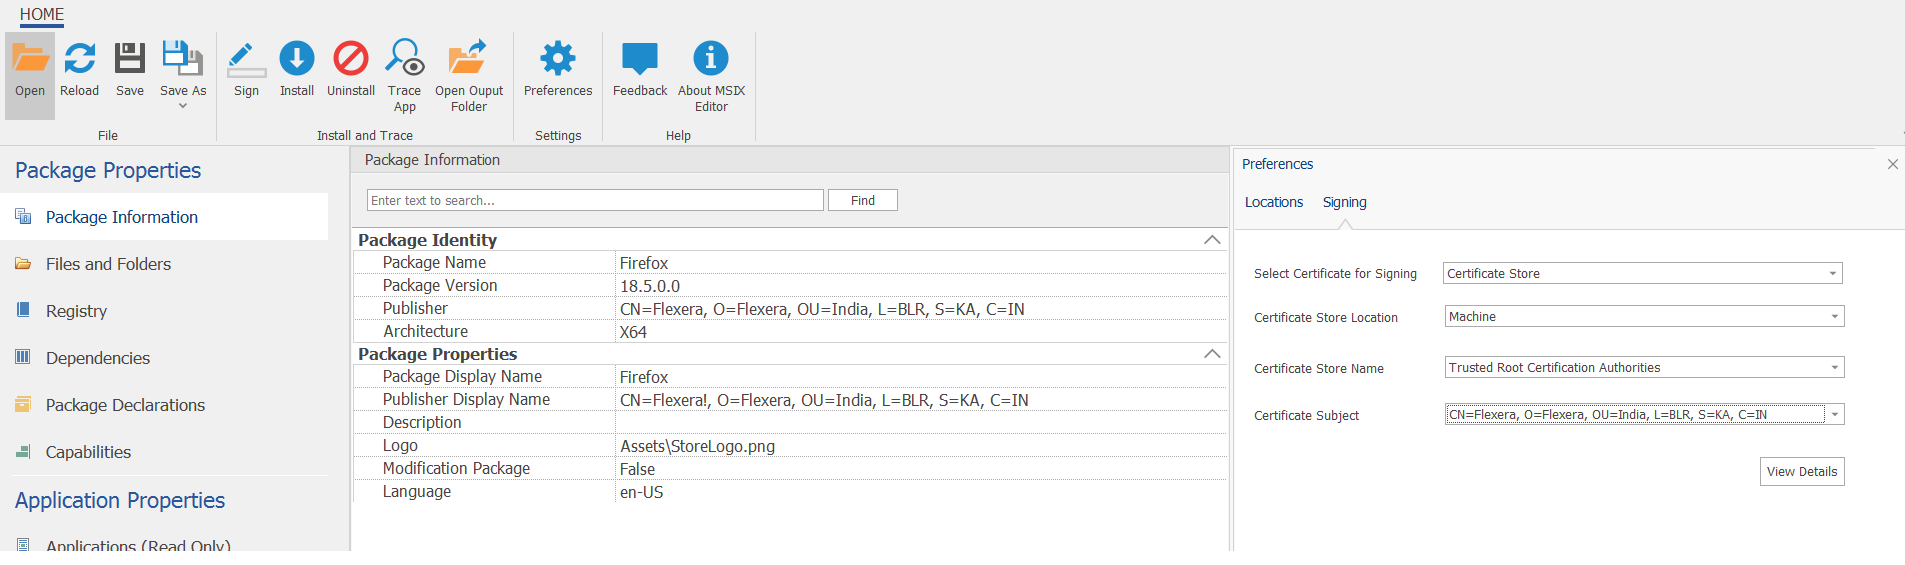Screen dimensions: 1905x565
Task: Click the Package Name value Firefox
Action: coord(921,263)
